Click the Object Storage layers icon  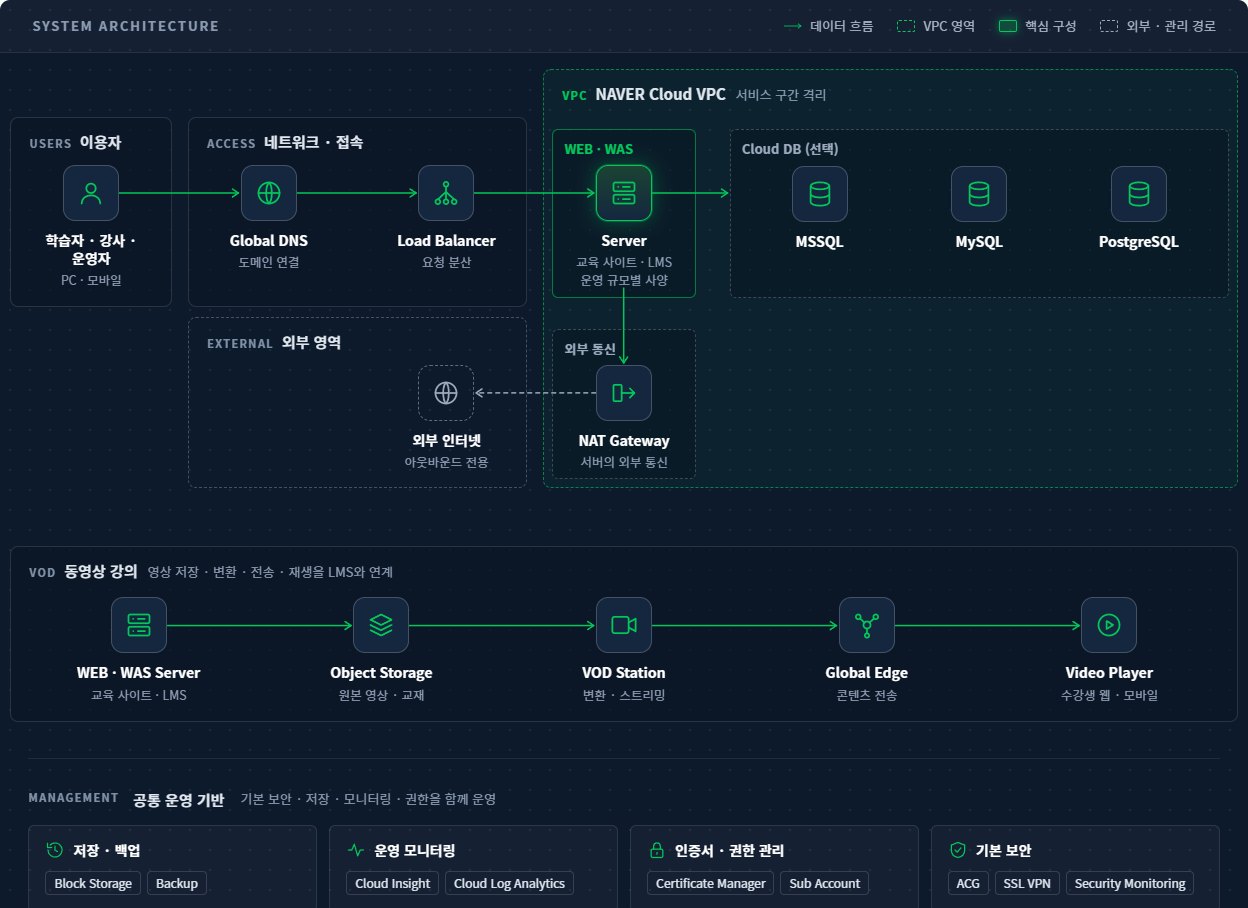381,625
